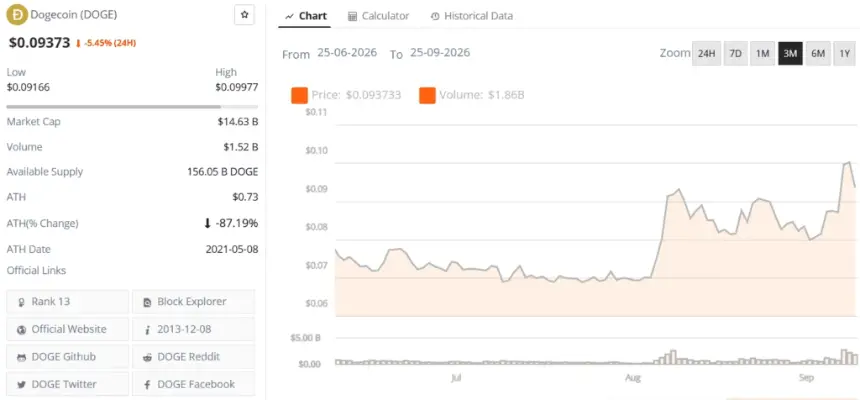Click the DOGE Github cat icon

21,357
